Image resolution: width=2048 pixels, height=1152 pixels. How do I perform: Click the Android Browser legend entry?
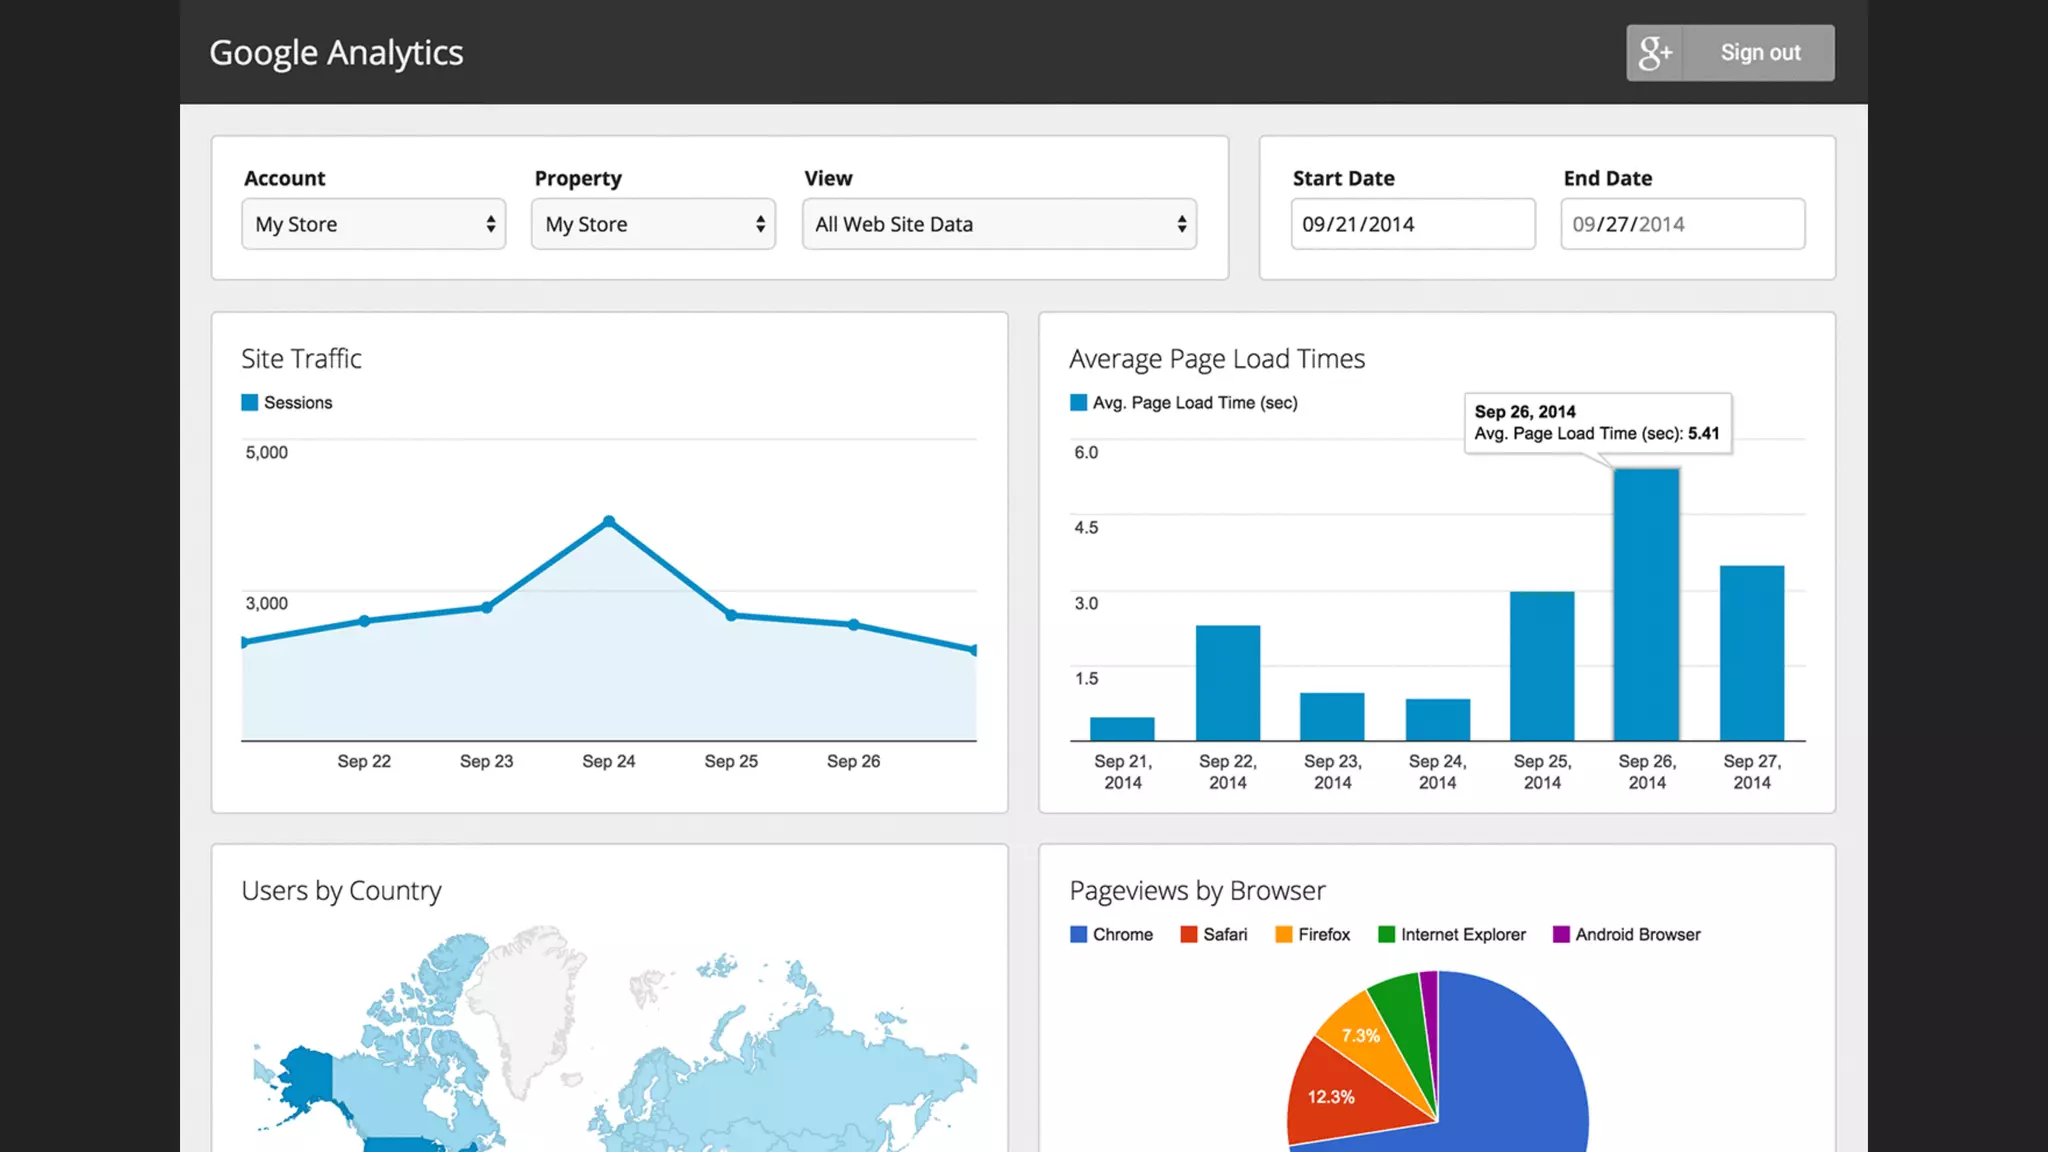pos(1626,935)
